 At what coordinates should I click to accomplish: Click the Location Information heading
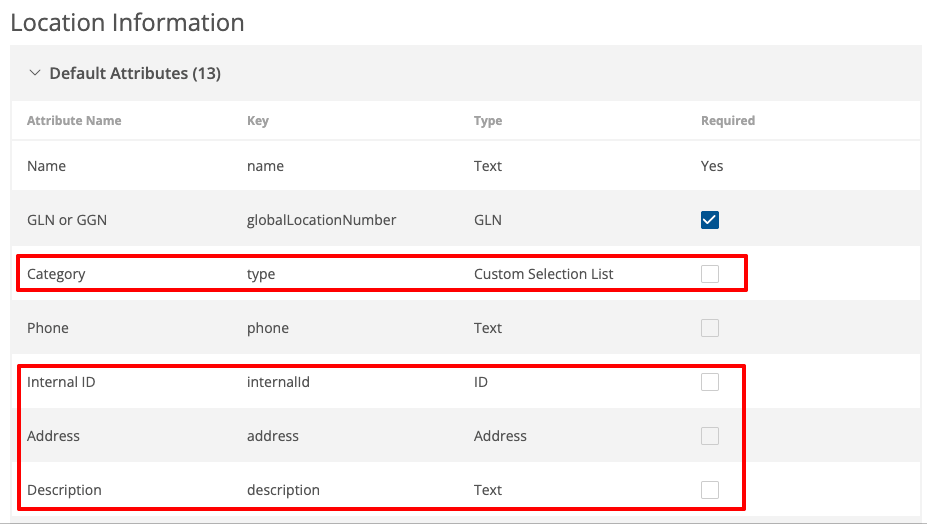(127, 22)
